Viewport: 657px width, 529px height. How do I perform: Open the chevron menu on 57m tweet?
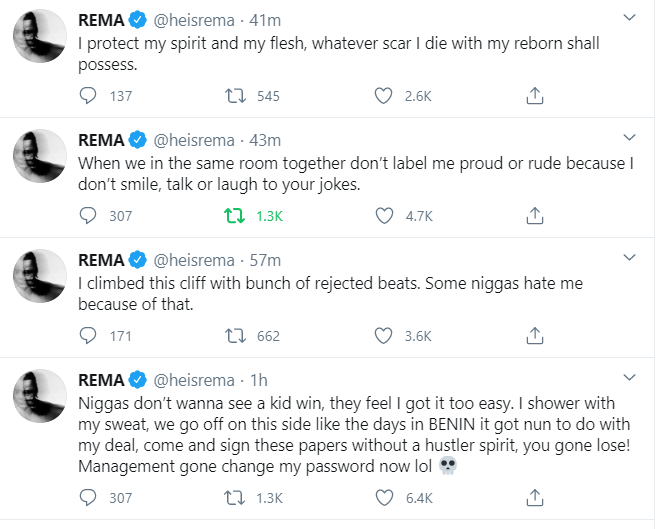click(628, 257)
